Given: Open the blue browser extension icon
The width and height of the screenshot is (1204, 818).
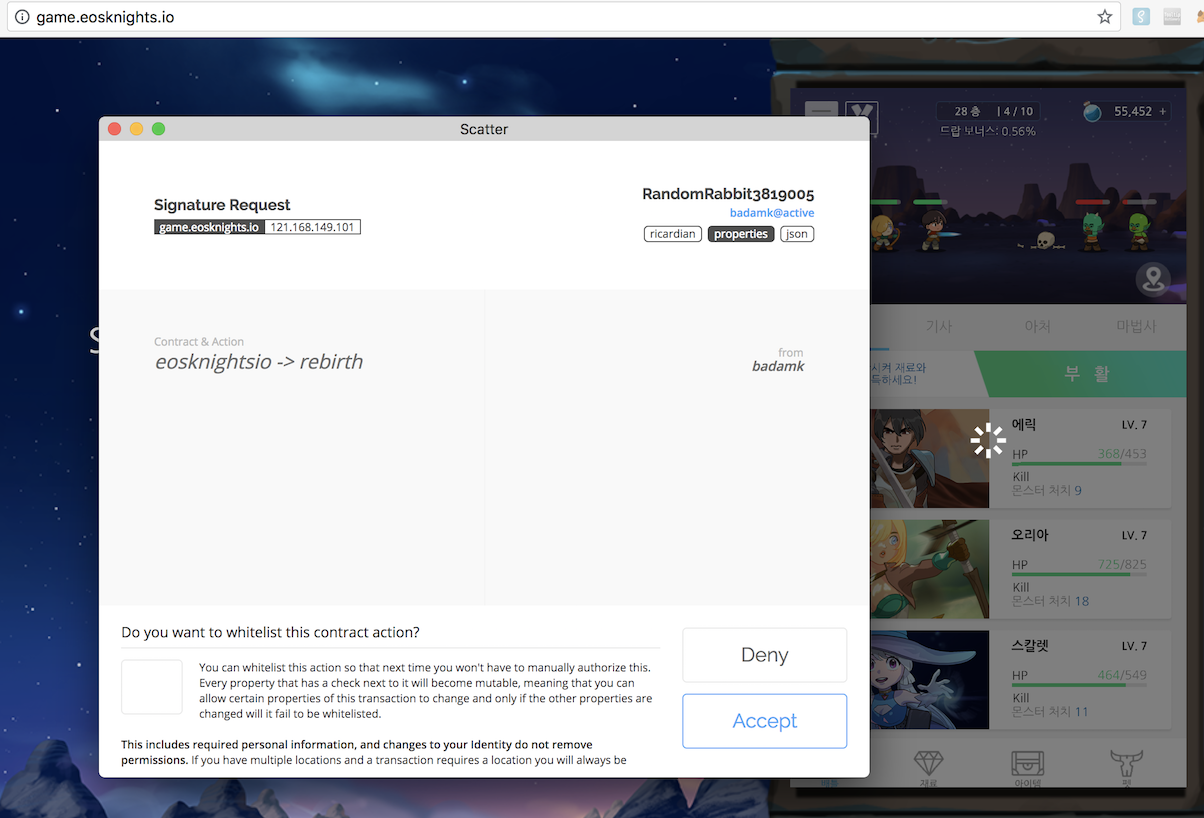Looking at the screenshot, I should click(x=1140, y=17).
